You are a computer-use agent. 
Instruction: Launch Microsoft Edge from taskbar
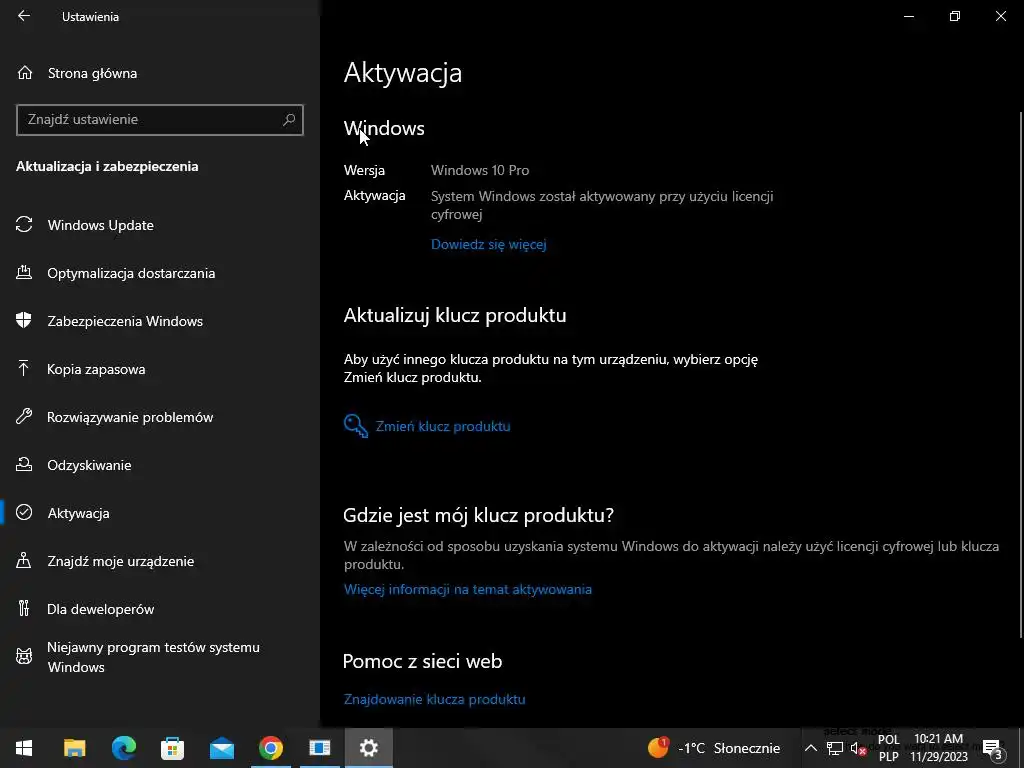click(x=123, y=748)
